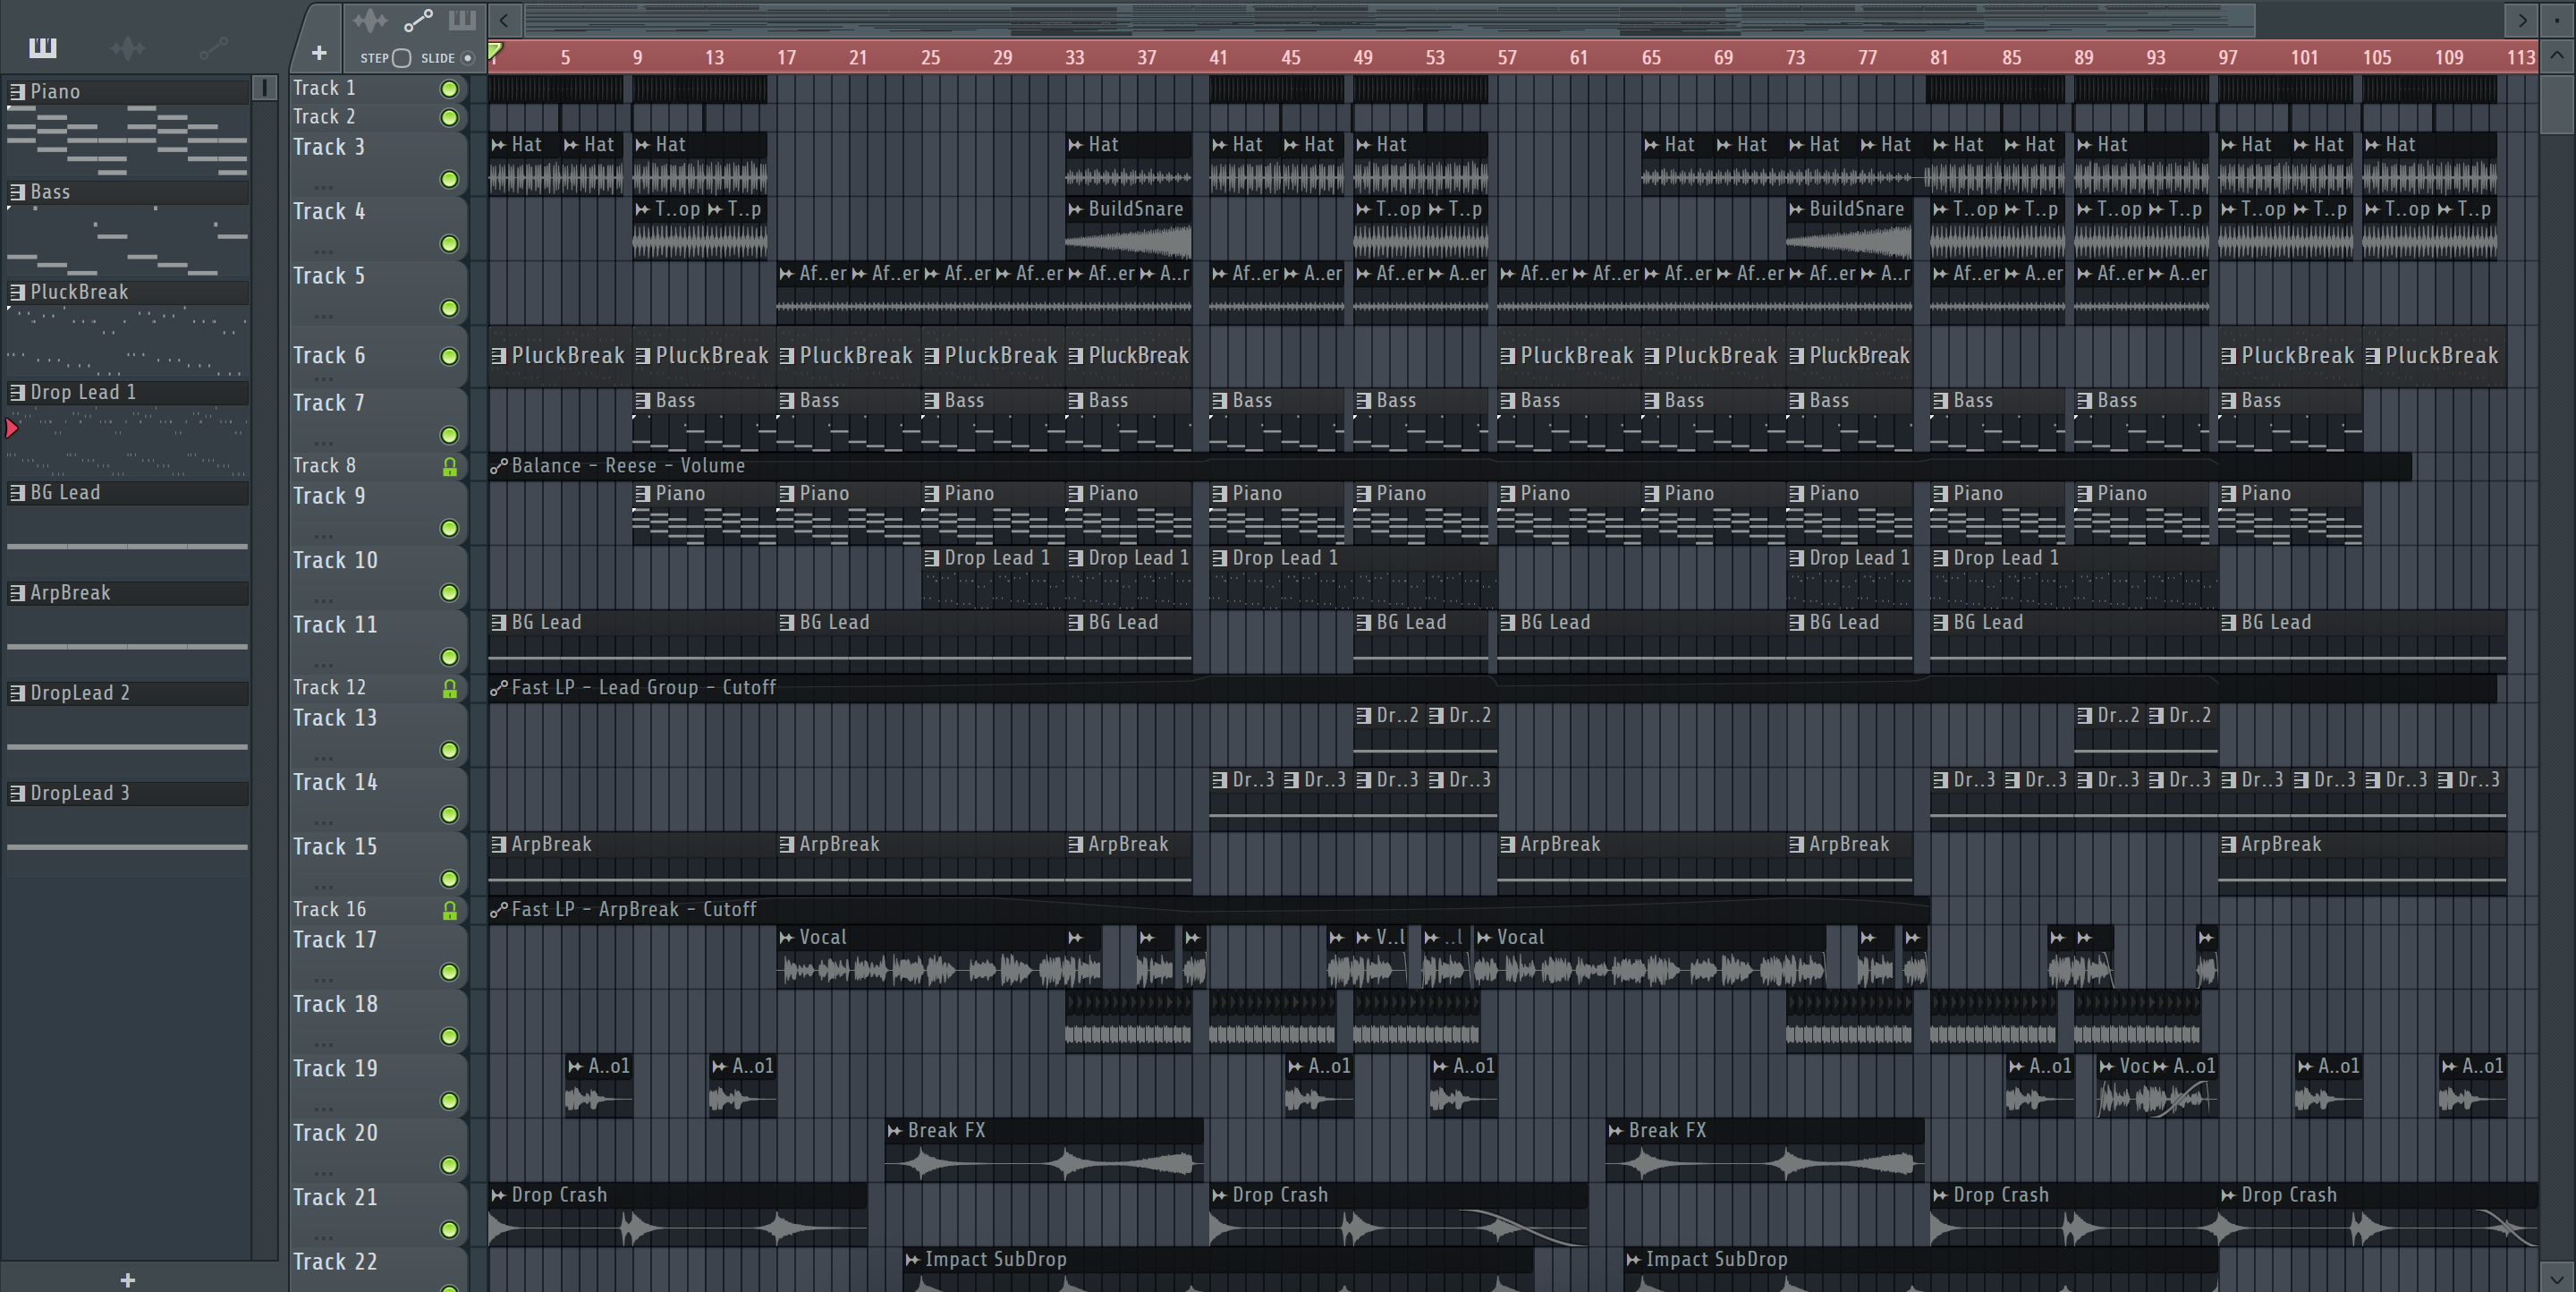This screenshot has width=2576, height=1292.
Task: Show patterns in the picker panel
Action: [43, 47]
